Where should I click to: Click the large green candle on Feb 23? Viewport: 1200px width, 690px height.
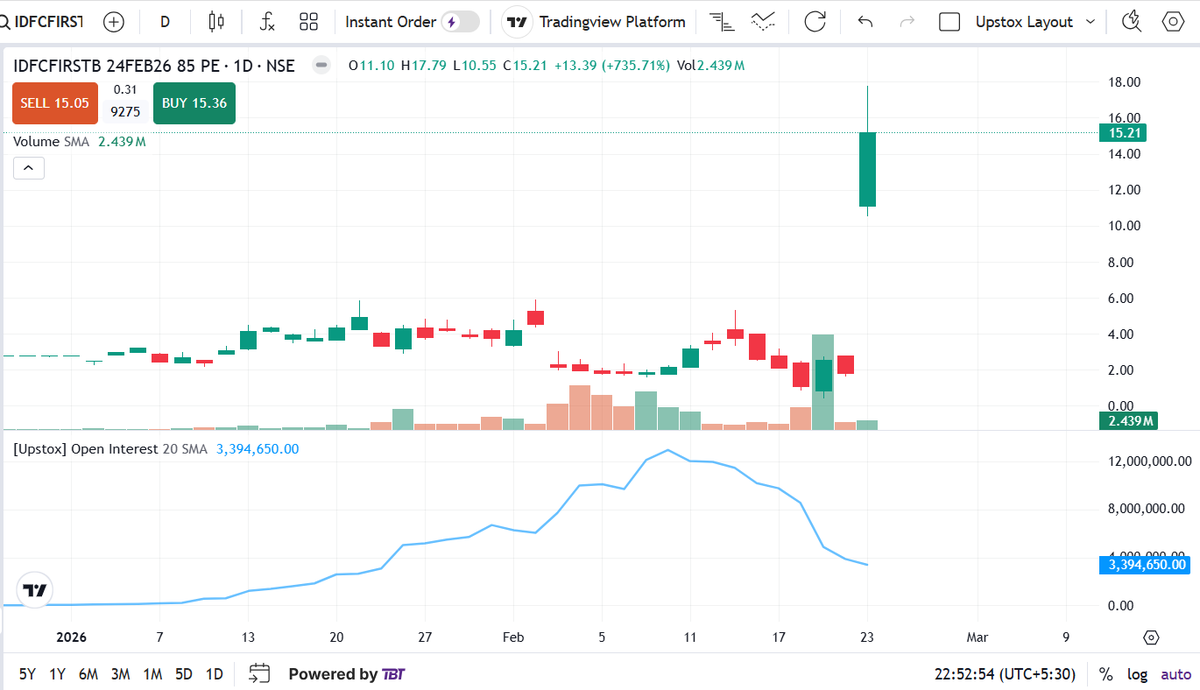coord(867,170)
